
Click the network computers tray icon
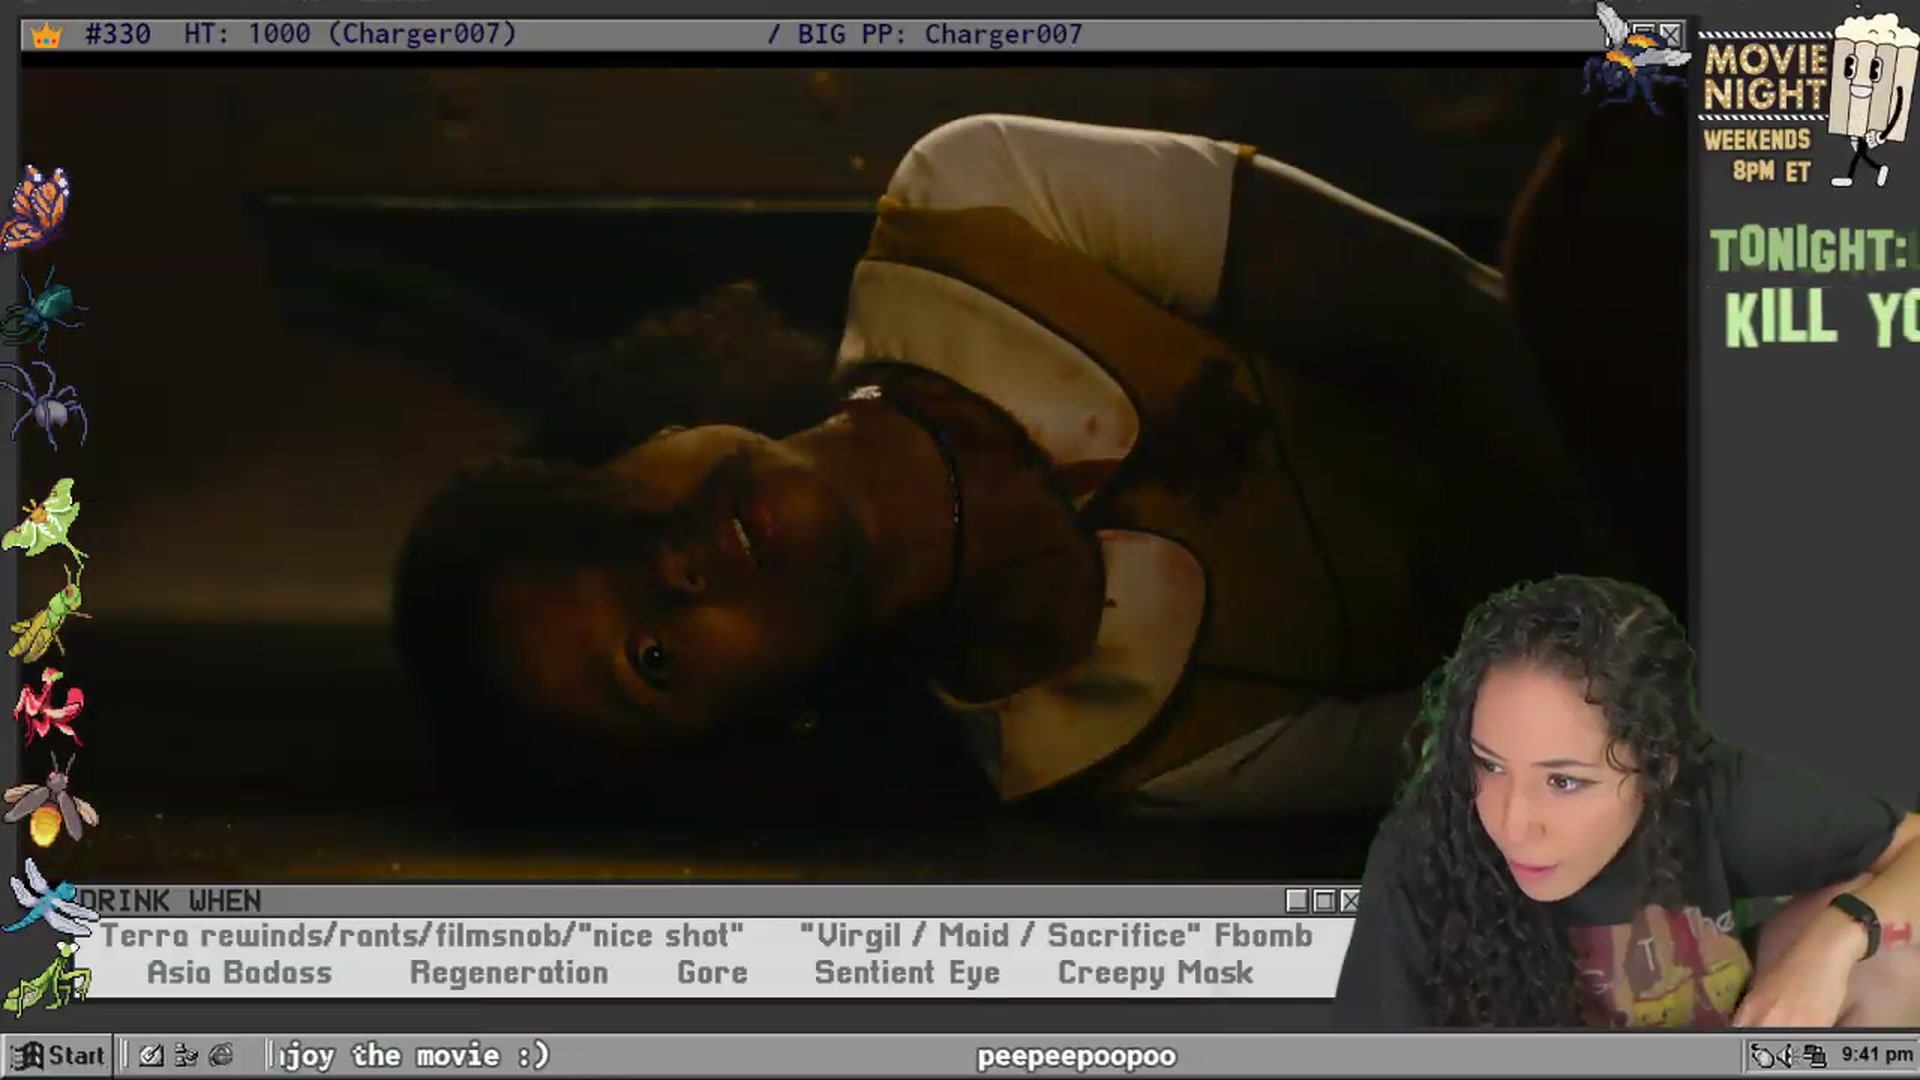pyautogui.click(x=1814, y=1055)
